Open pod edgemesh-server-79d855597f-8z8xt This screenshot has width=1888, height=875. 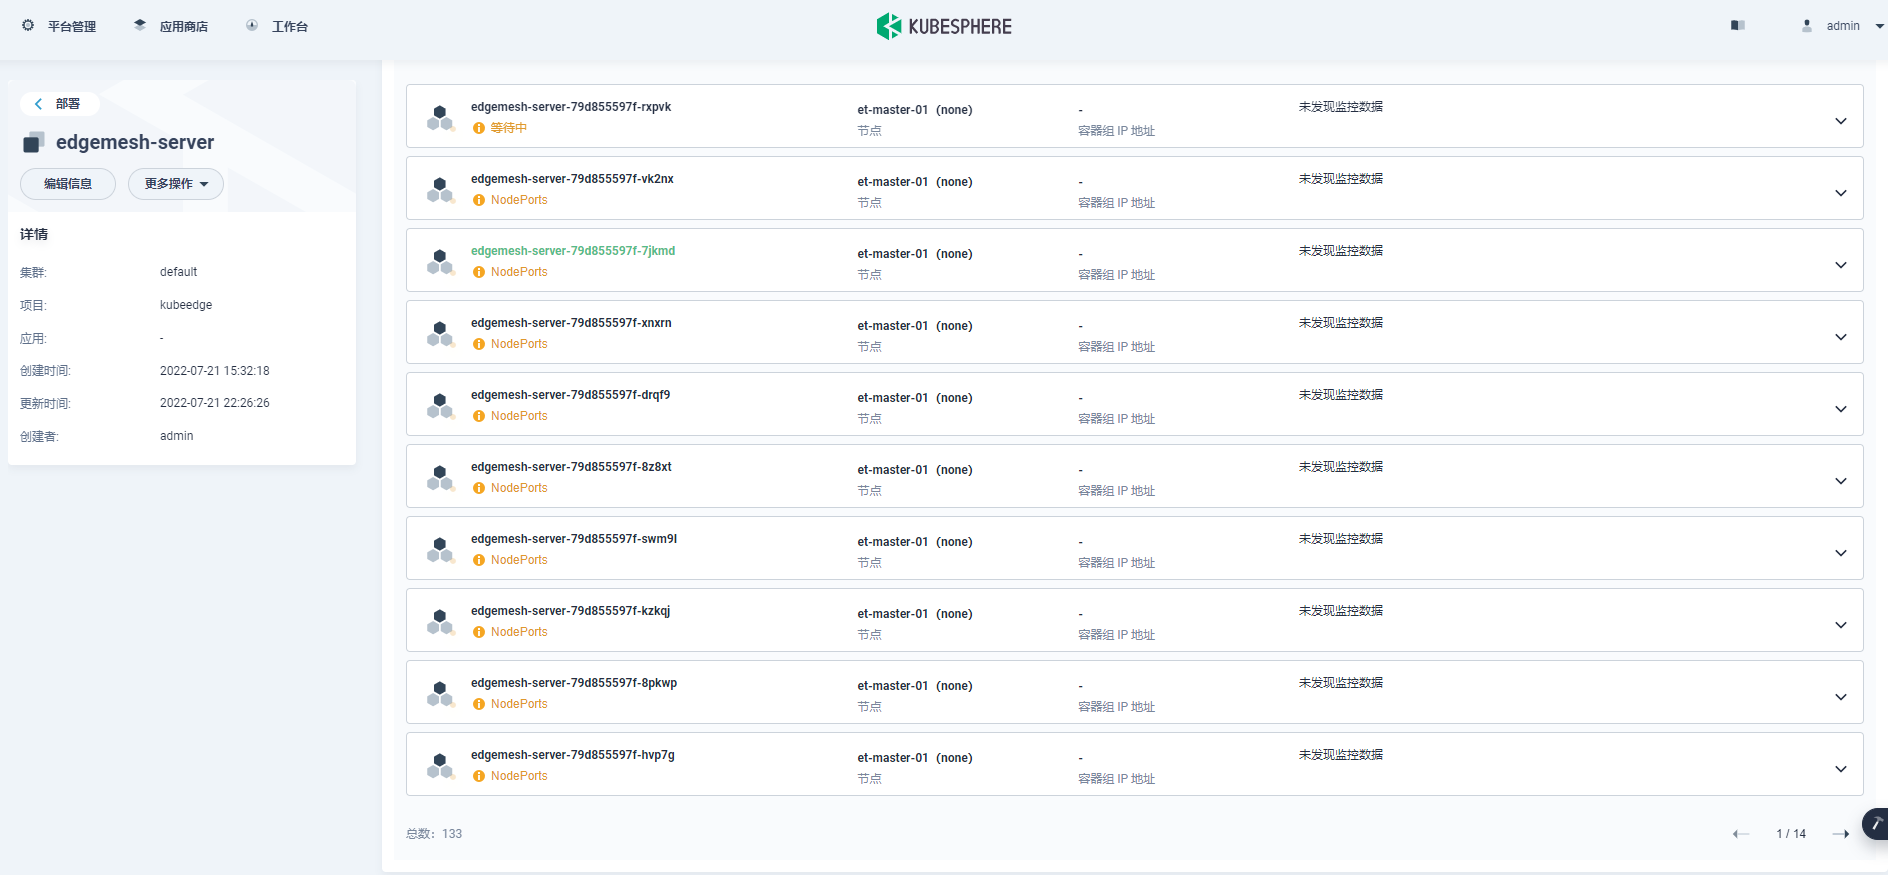571,467
